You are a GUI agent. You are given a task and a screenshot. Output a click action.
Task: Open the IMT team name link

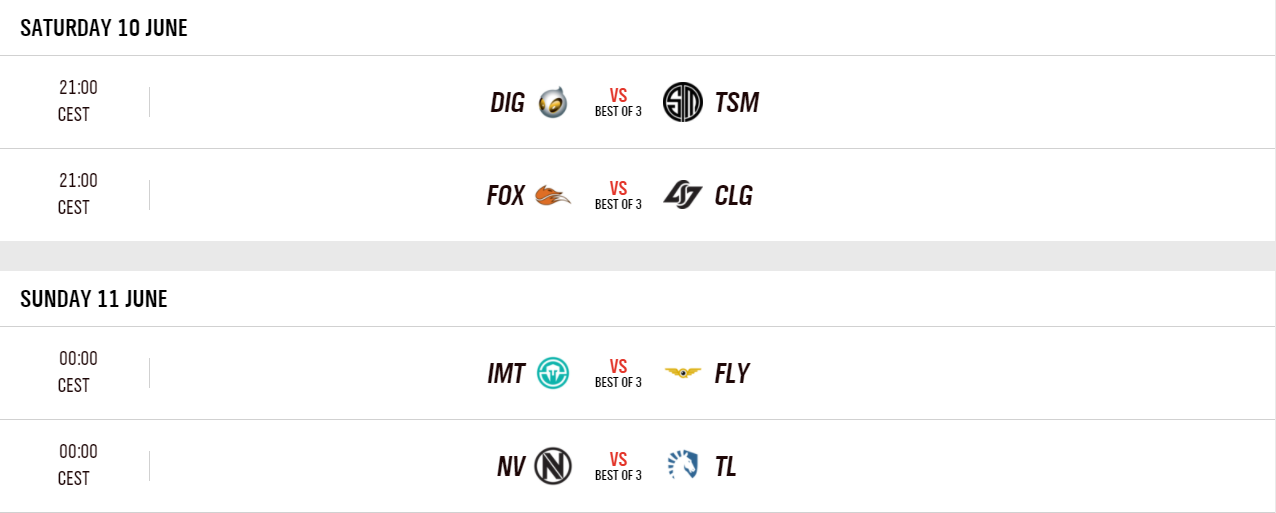506,373
